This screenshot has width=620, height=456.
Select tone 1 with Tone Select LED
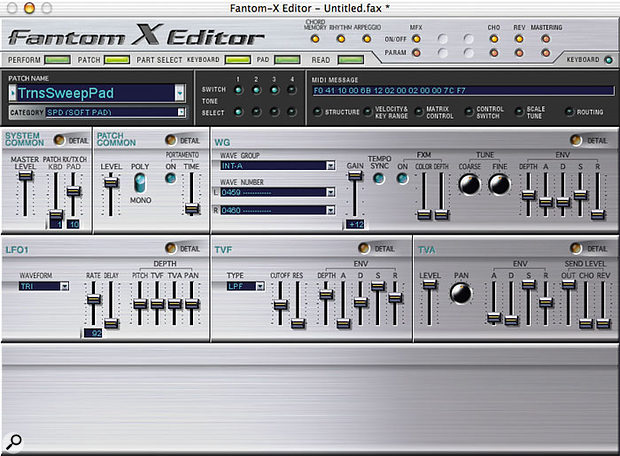tap(238, 112)
